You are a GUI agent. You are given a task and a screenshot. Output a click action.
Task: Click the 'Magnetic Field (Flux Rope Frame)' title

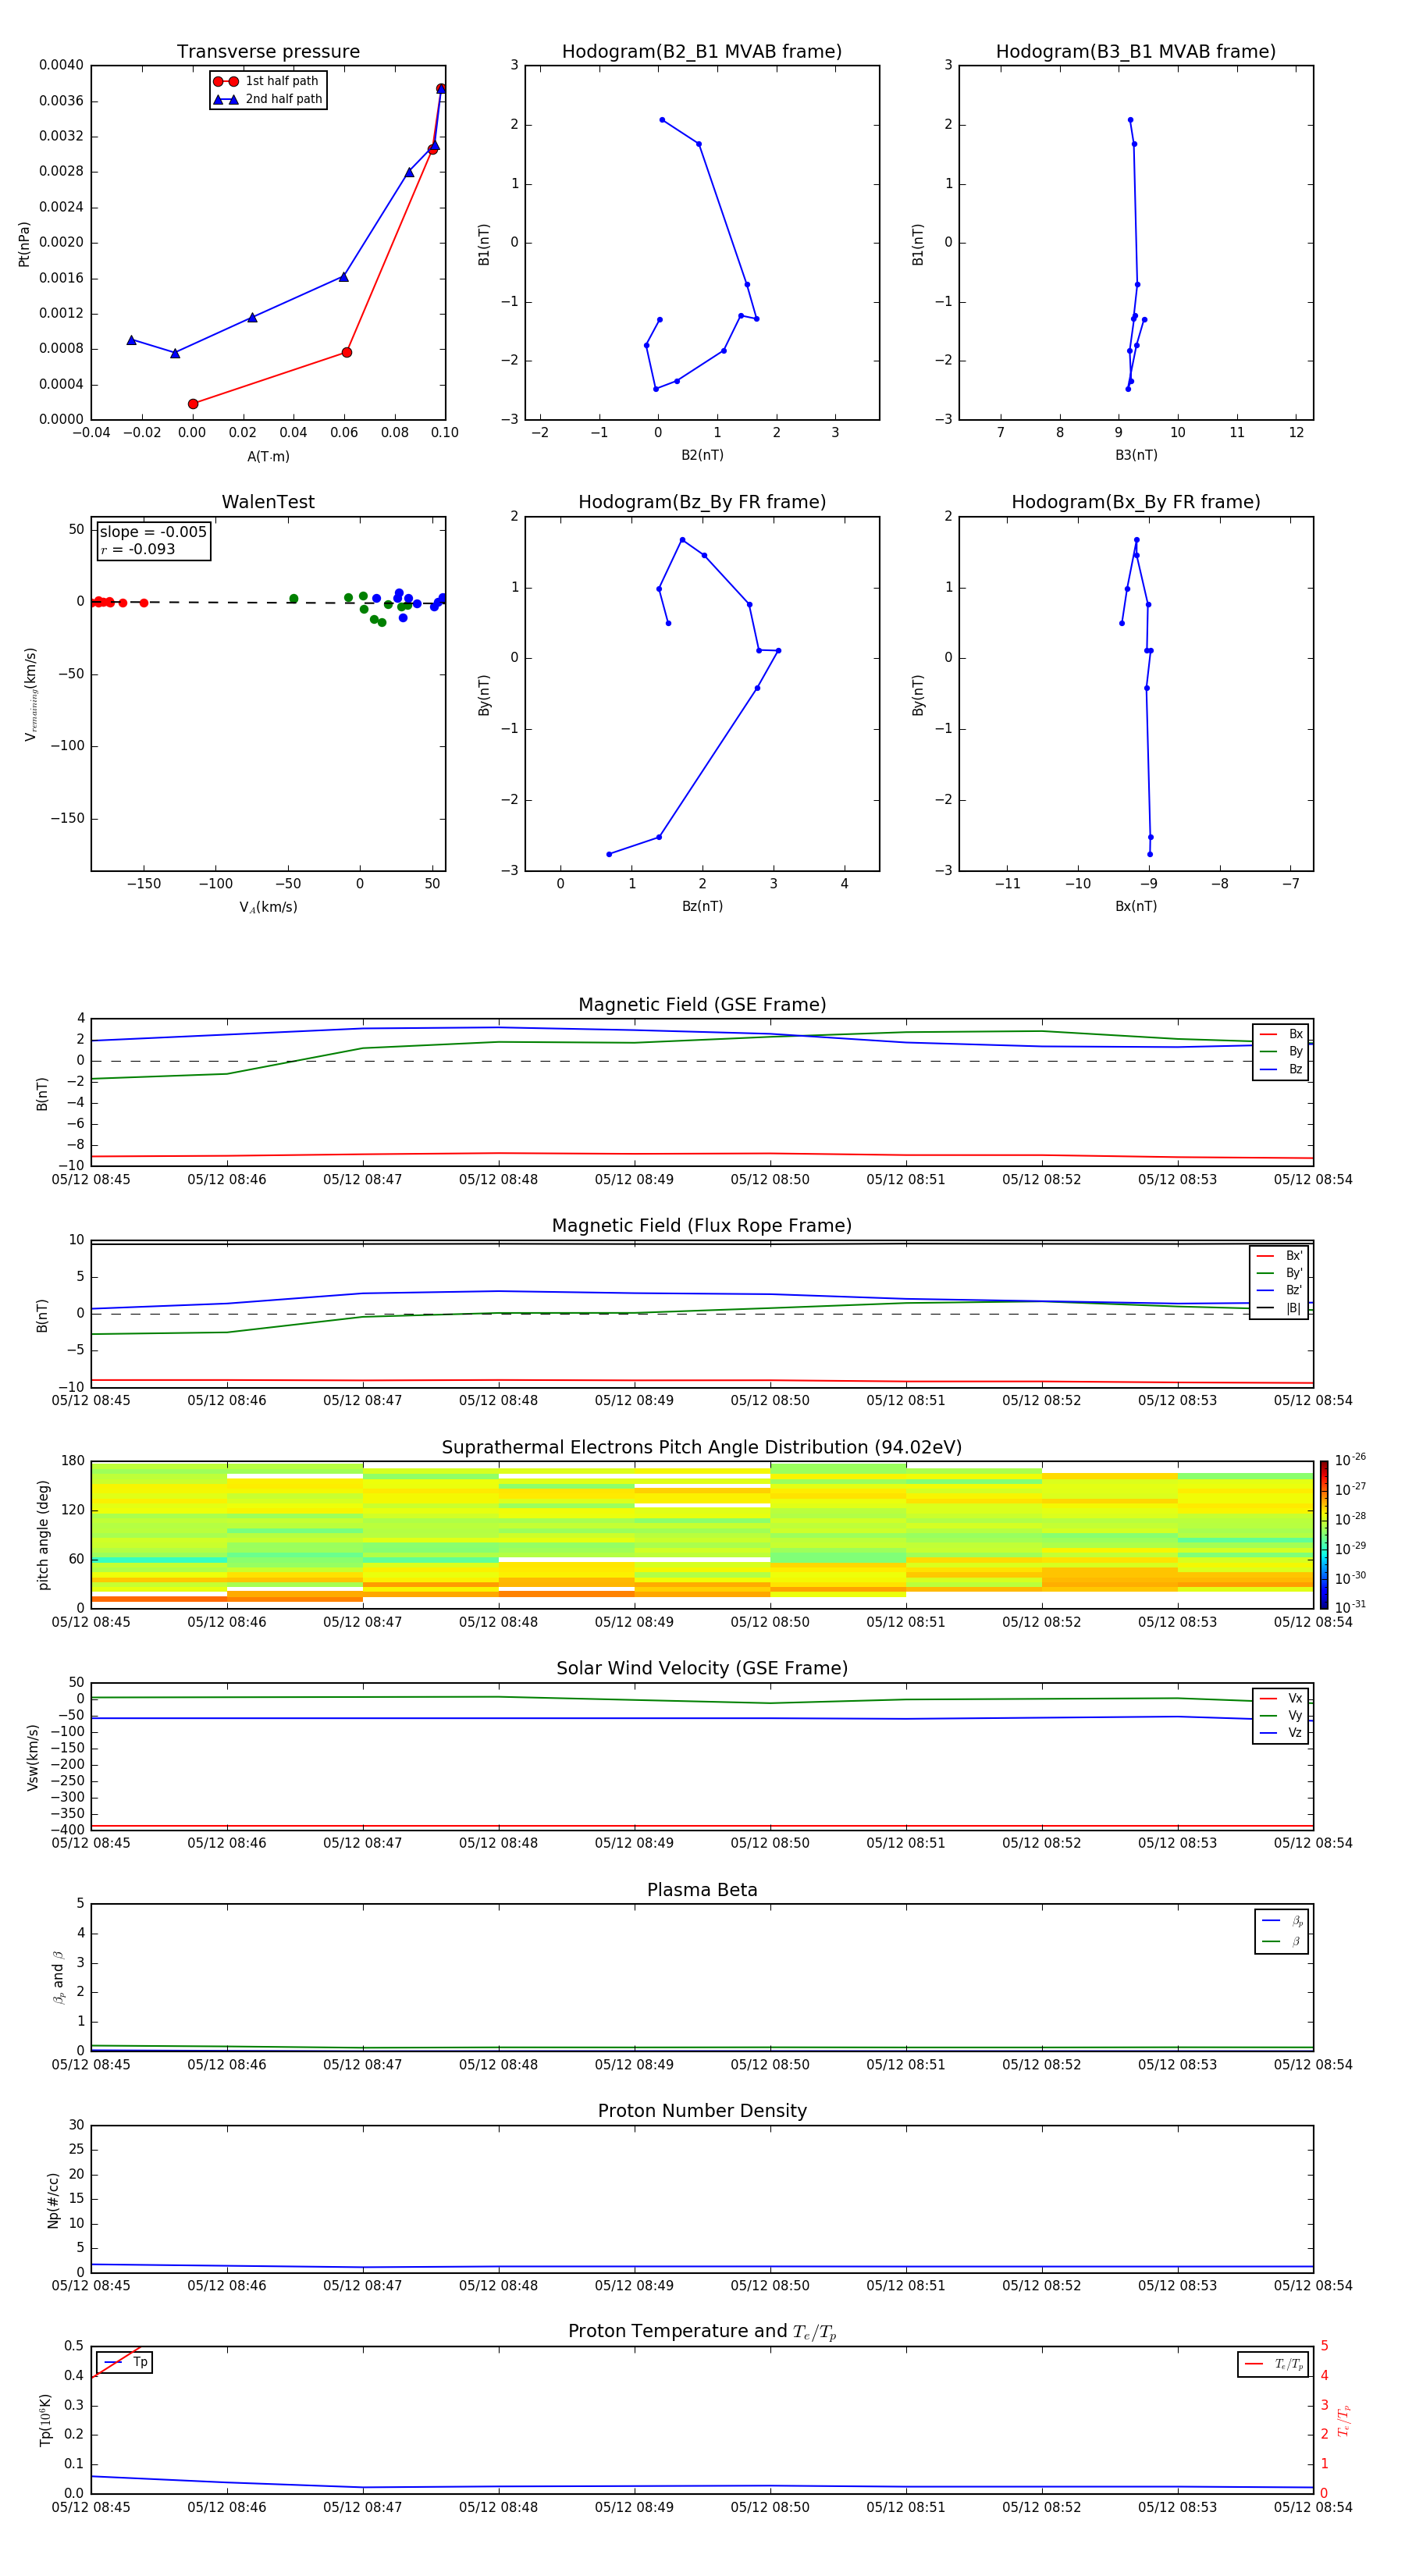(x=702, y=1226)
